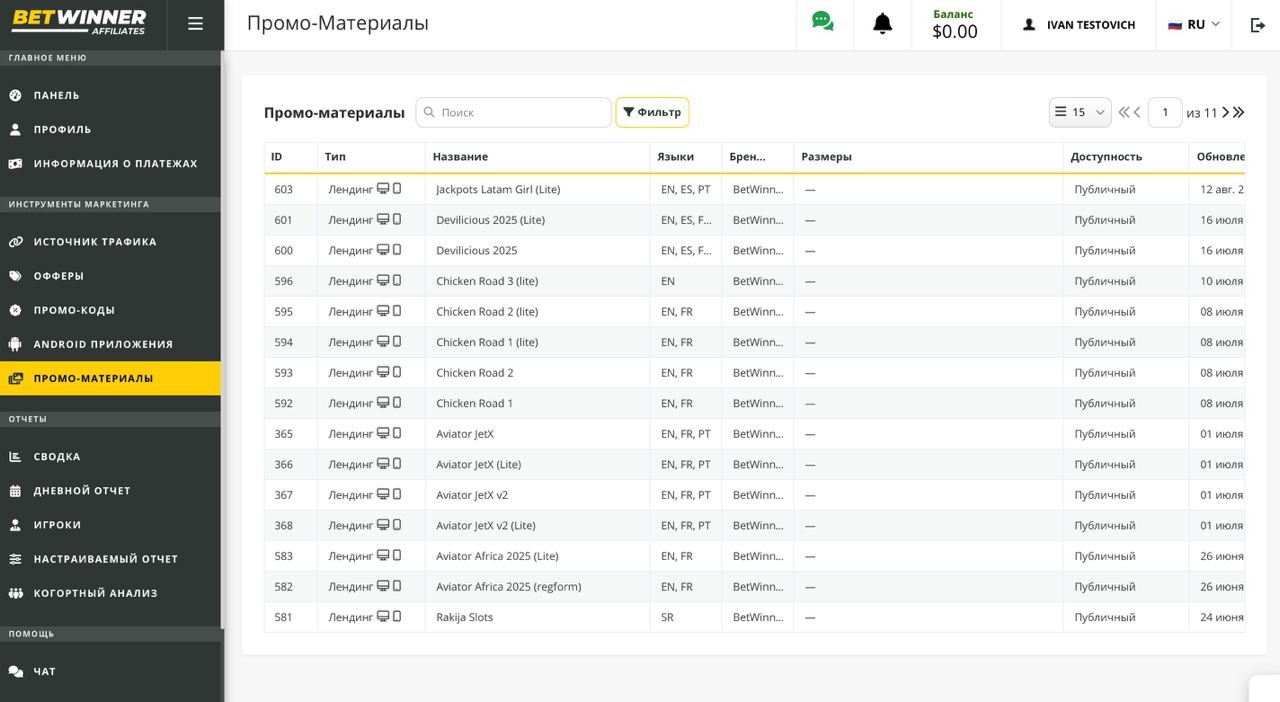Open the Ivan Testovich user menu
1280x702 pixels.
1079,25
